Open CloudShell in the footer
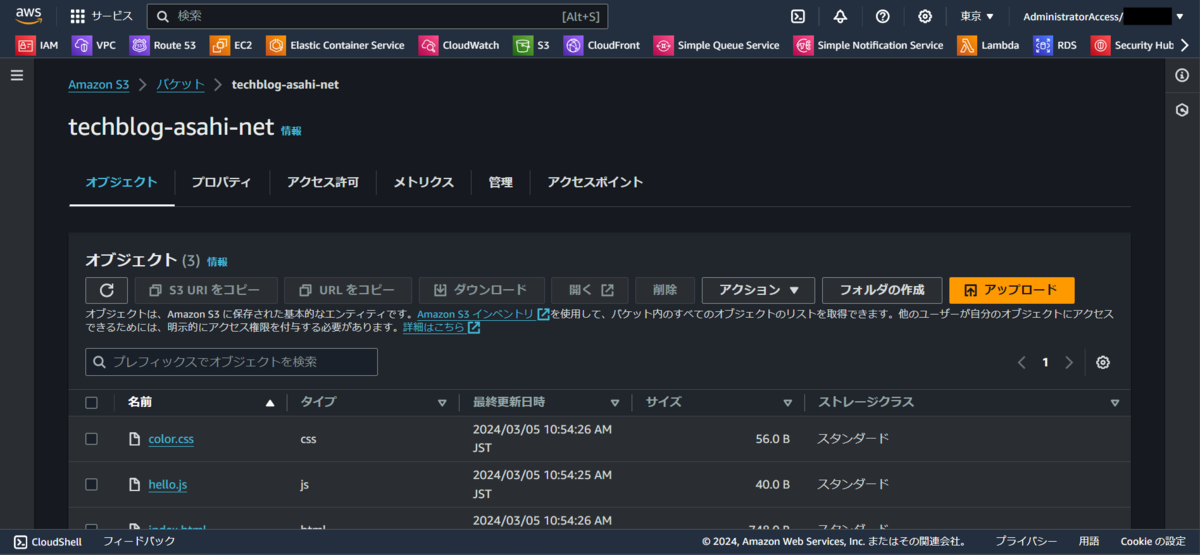1200x555 pixels. (50, 542)
